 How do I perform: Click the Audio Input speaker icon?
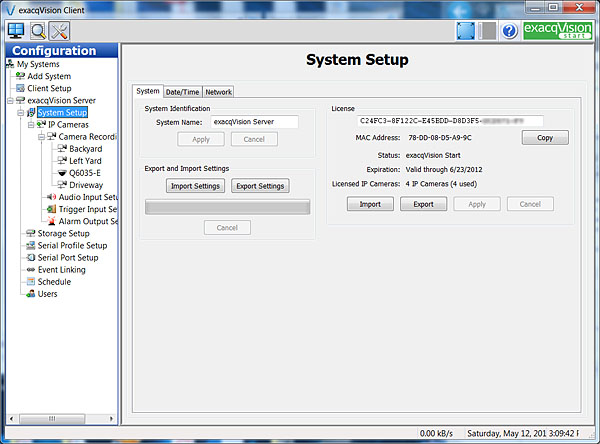(x=51, y=197)
